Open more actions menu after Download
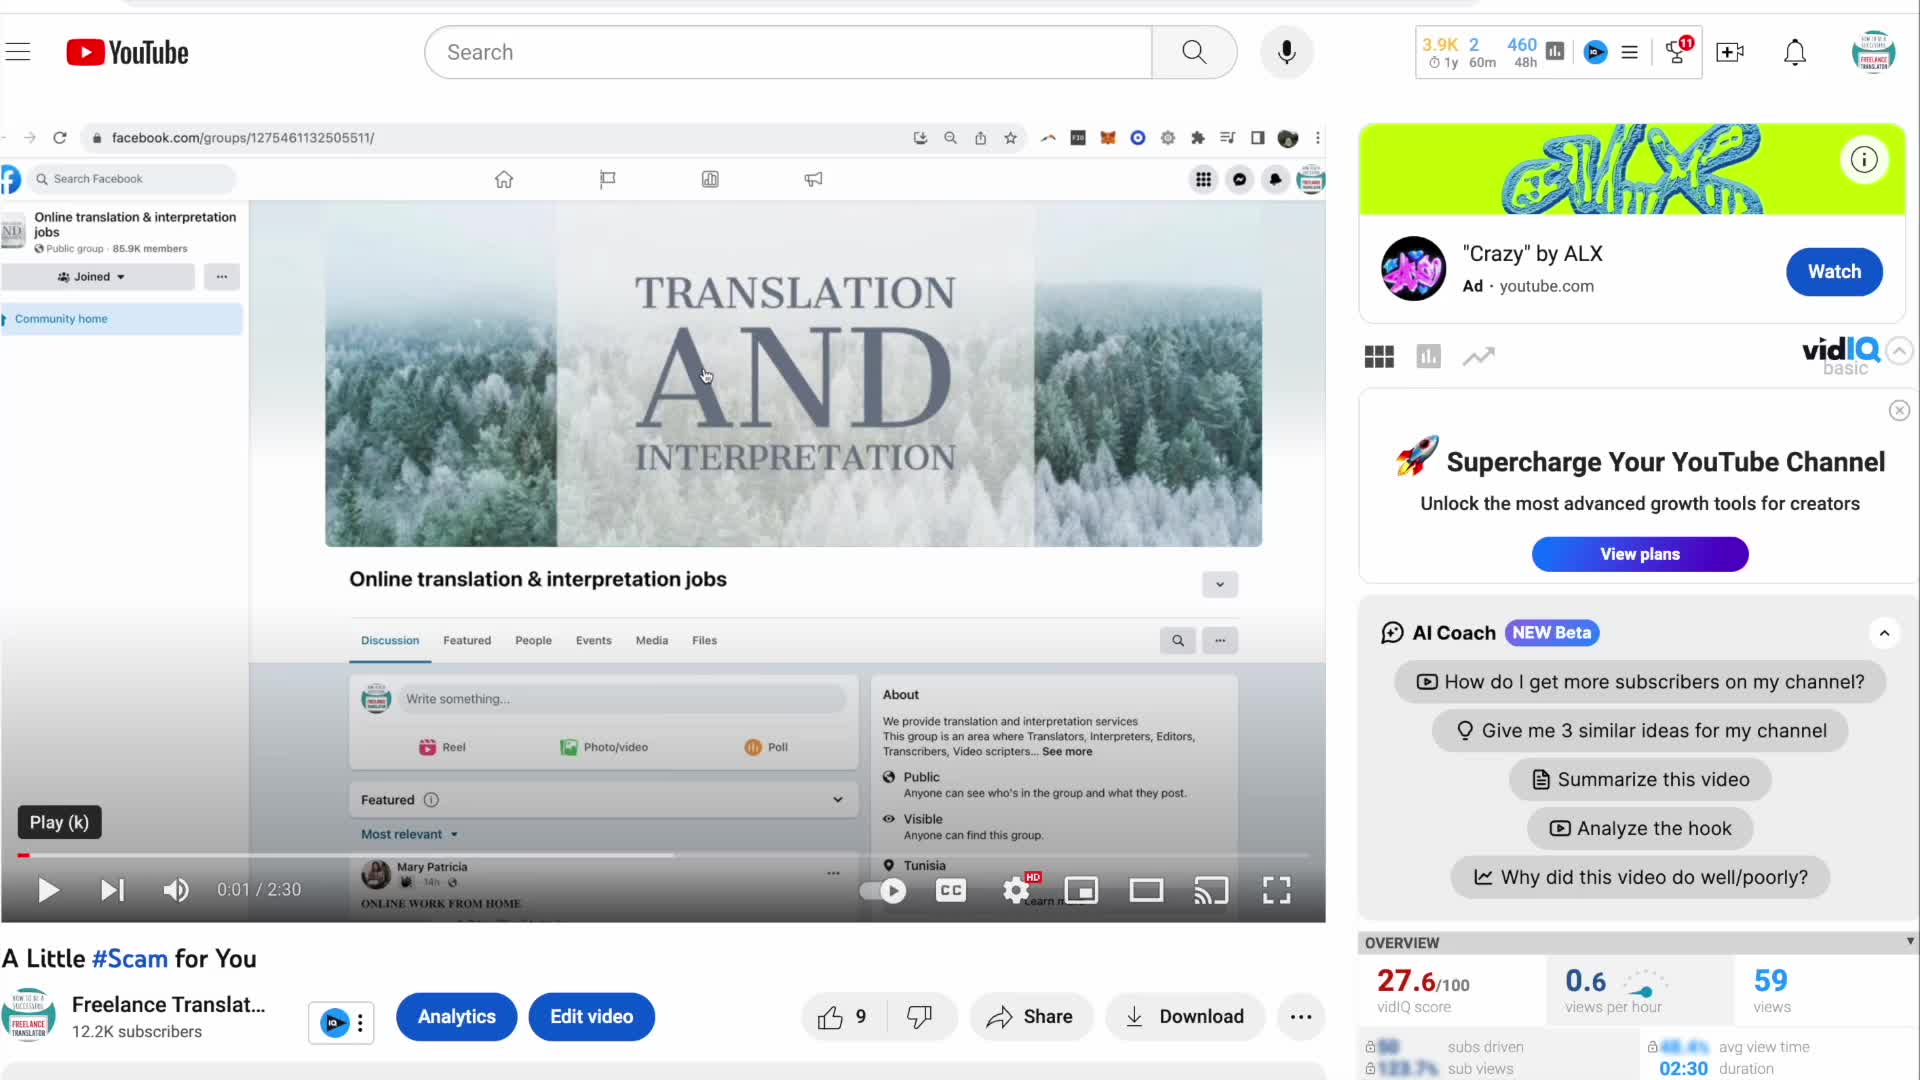 click(x=1300, y=1017)
